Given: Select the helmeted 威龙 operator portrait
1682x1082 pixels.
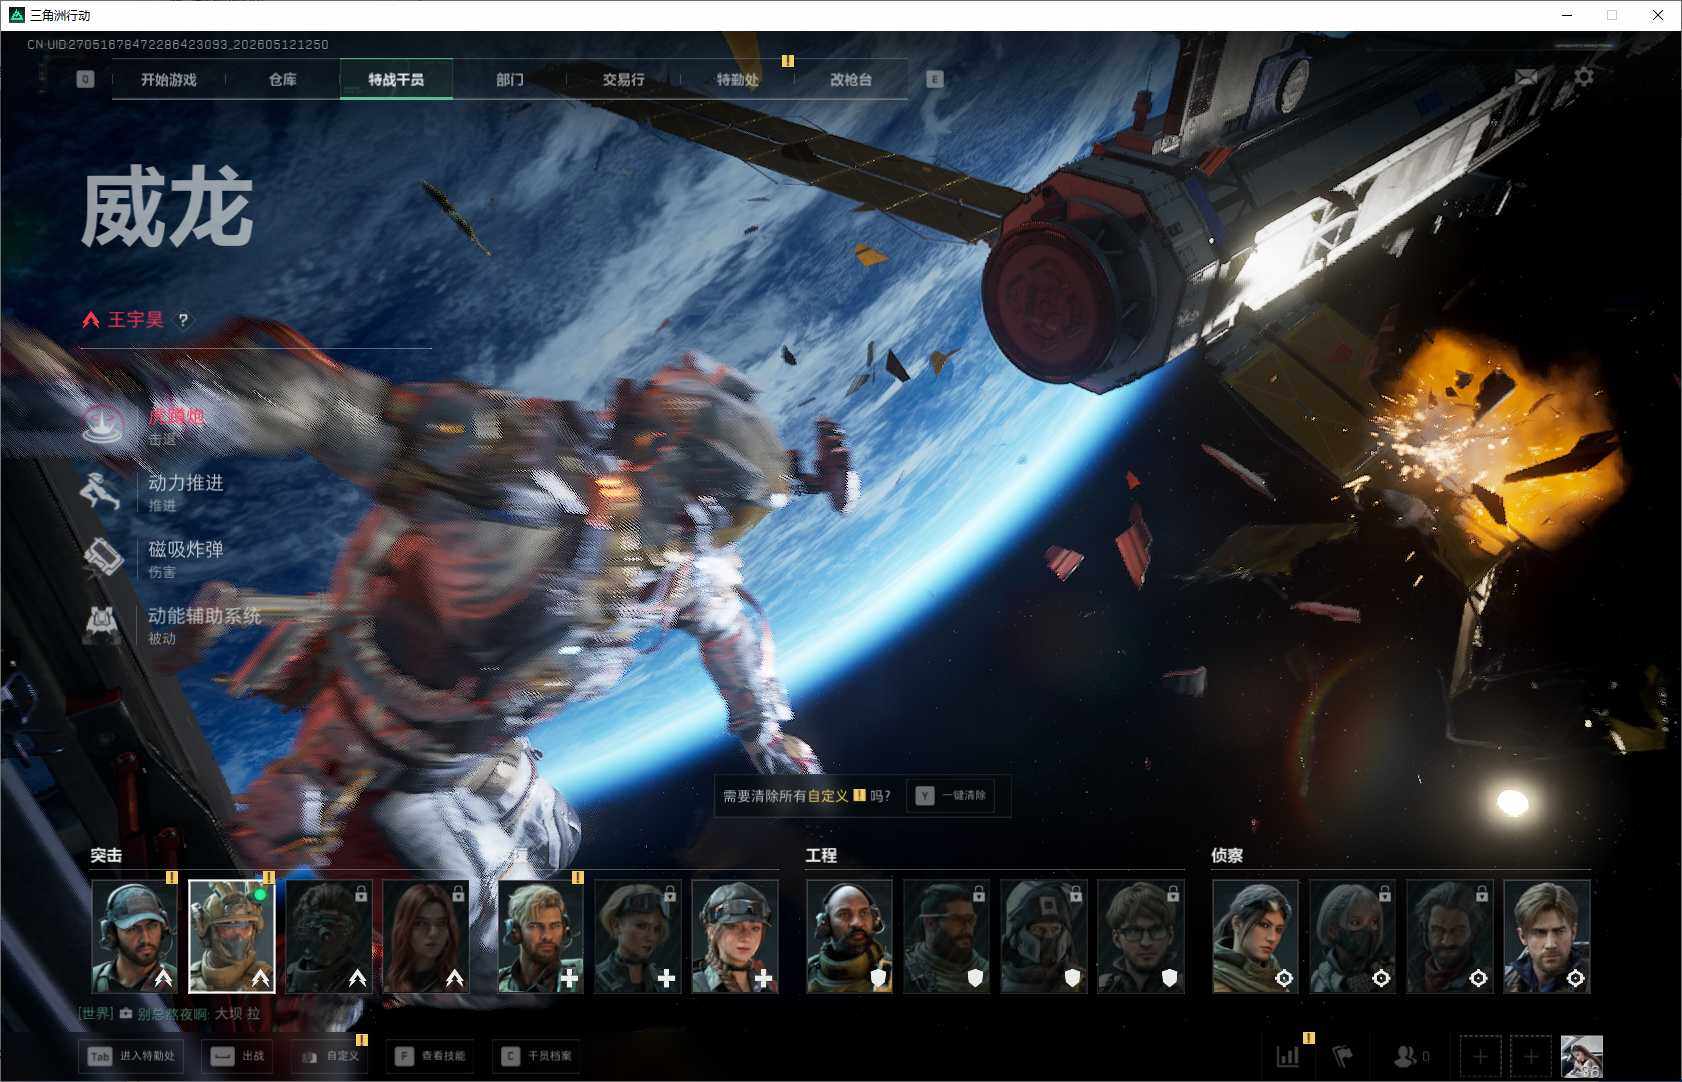Looking at the screenshot, I should pos(232,936).
